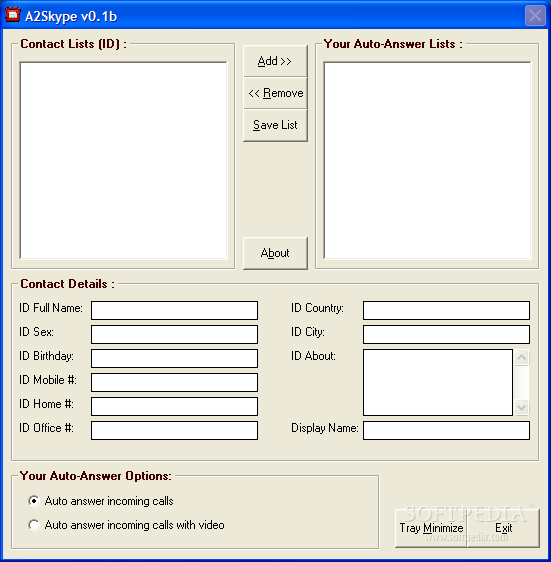Focus the Display Name field

point(446,430)
